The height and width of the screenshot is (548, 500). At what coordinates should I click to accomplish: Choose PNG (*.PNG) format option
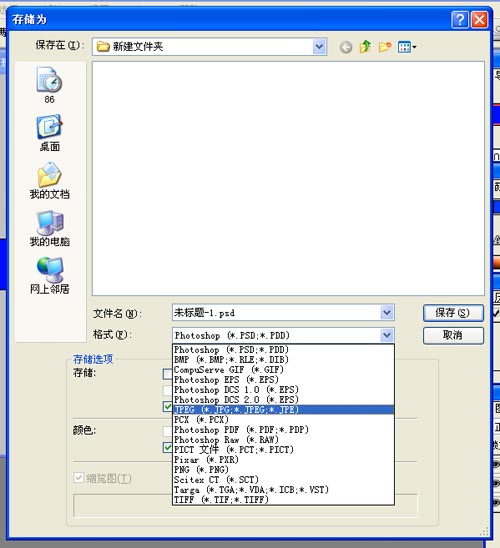click(x=283, y=470)
